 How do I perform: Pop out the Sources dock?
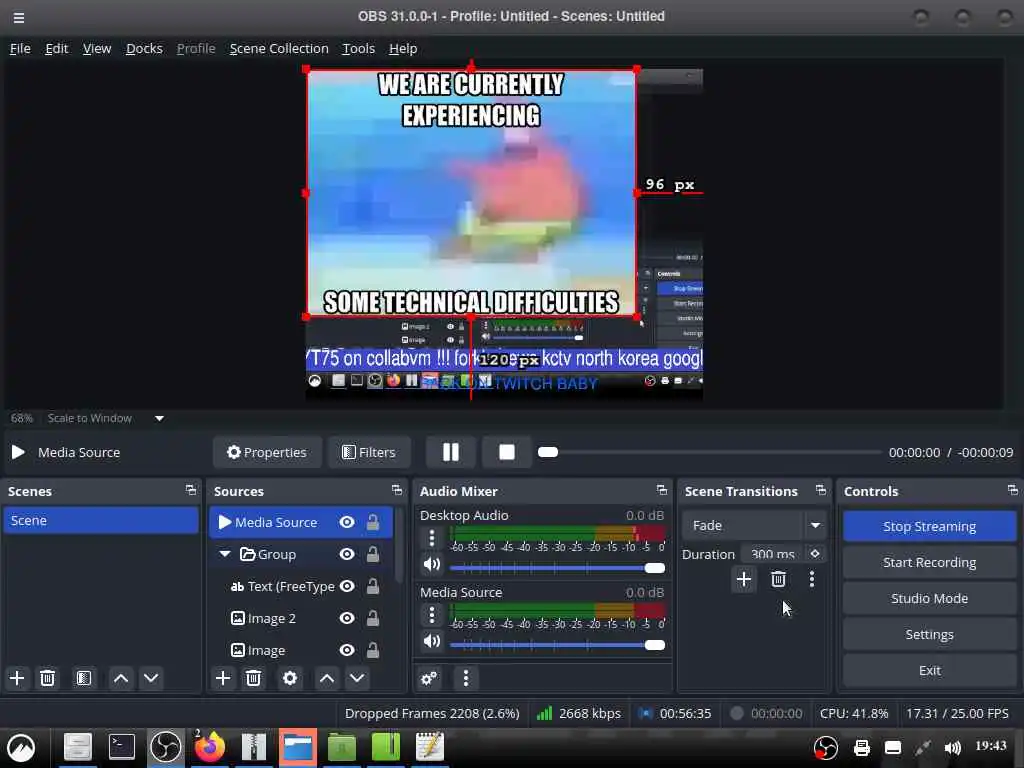click(396, 490)
